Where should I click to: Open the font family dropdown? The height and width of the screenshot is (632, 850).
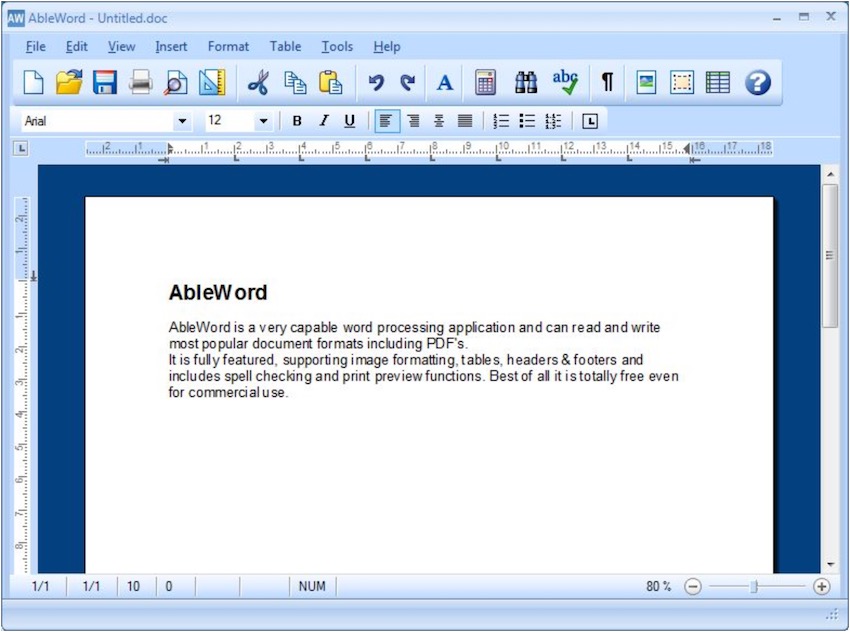[181, 120]
